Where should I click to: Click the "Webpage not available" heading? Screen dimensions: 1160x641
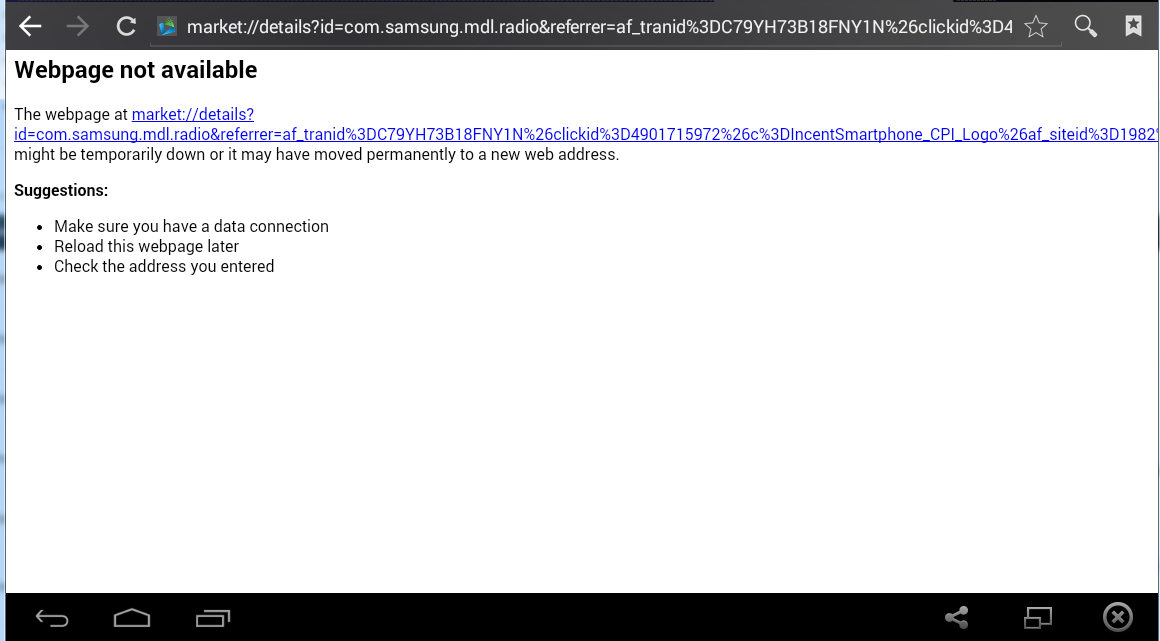(136, 70)
